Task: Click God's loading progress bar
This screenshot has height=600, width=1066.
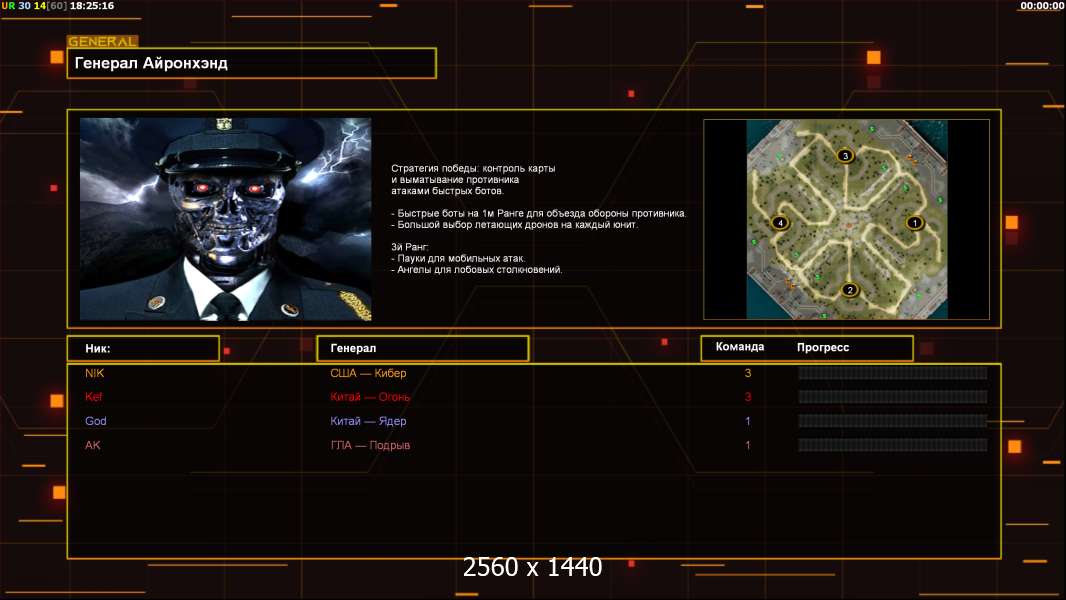Action: (x=893, y=421)
